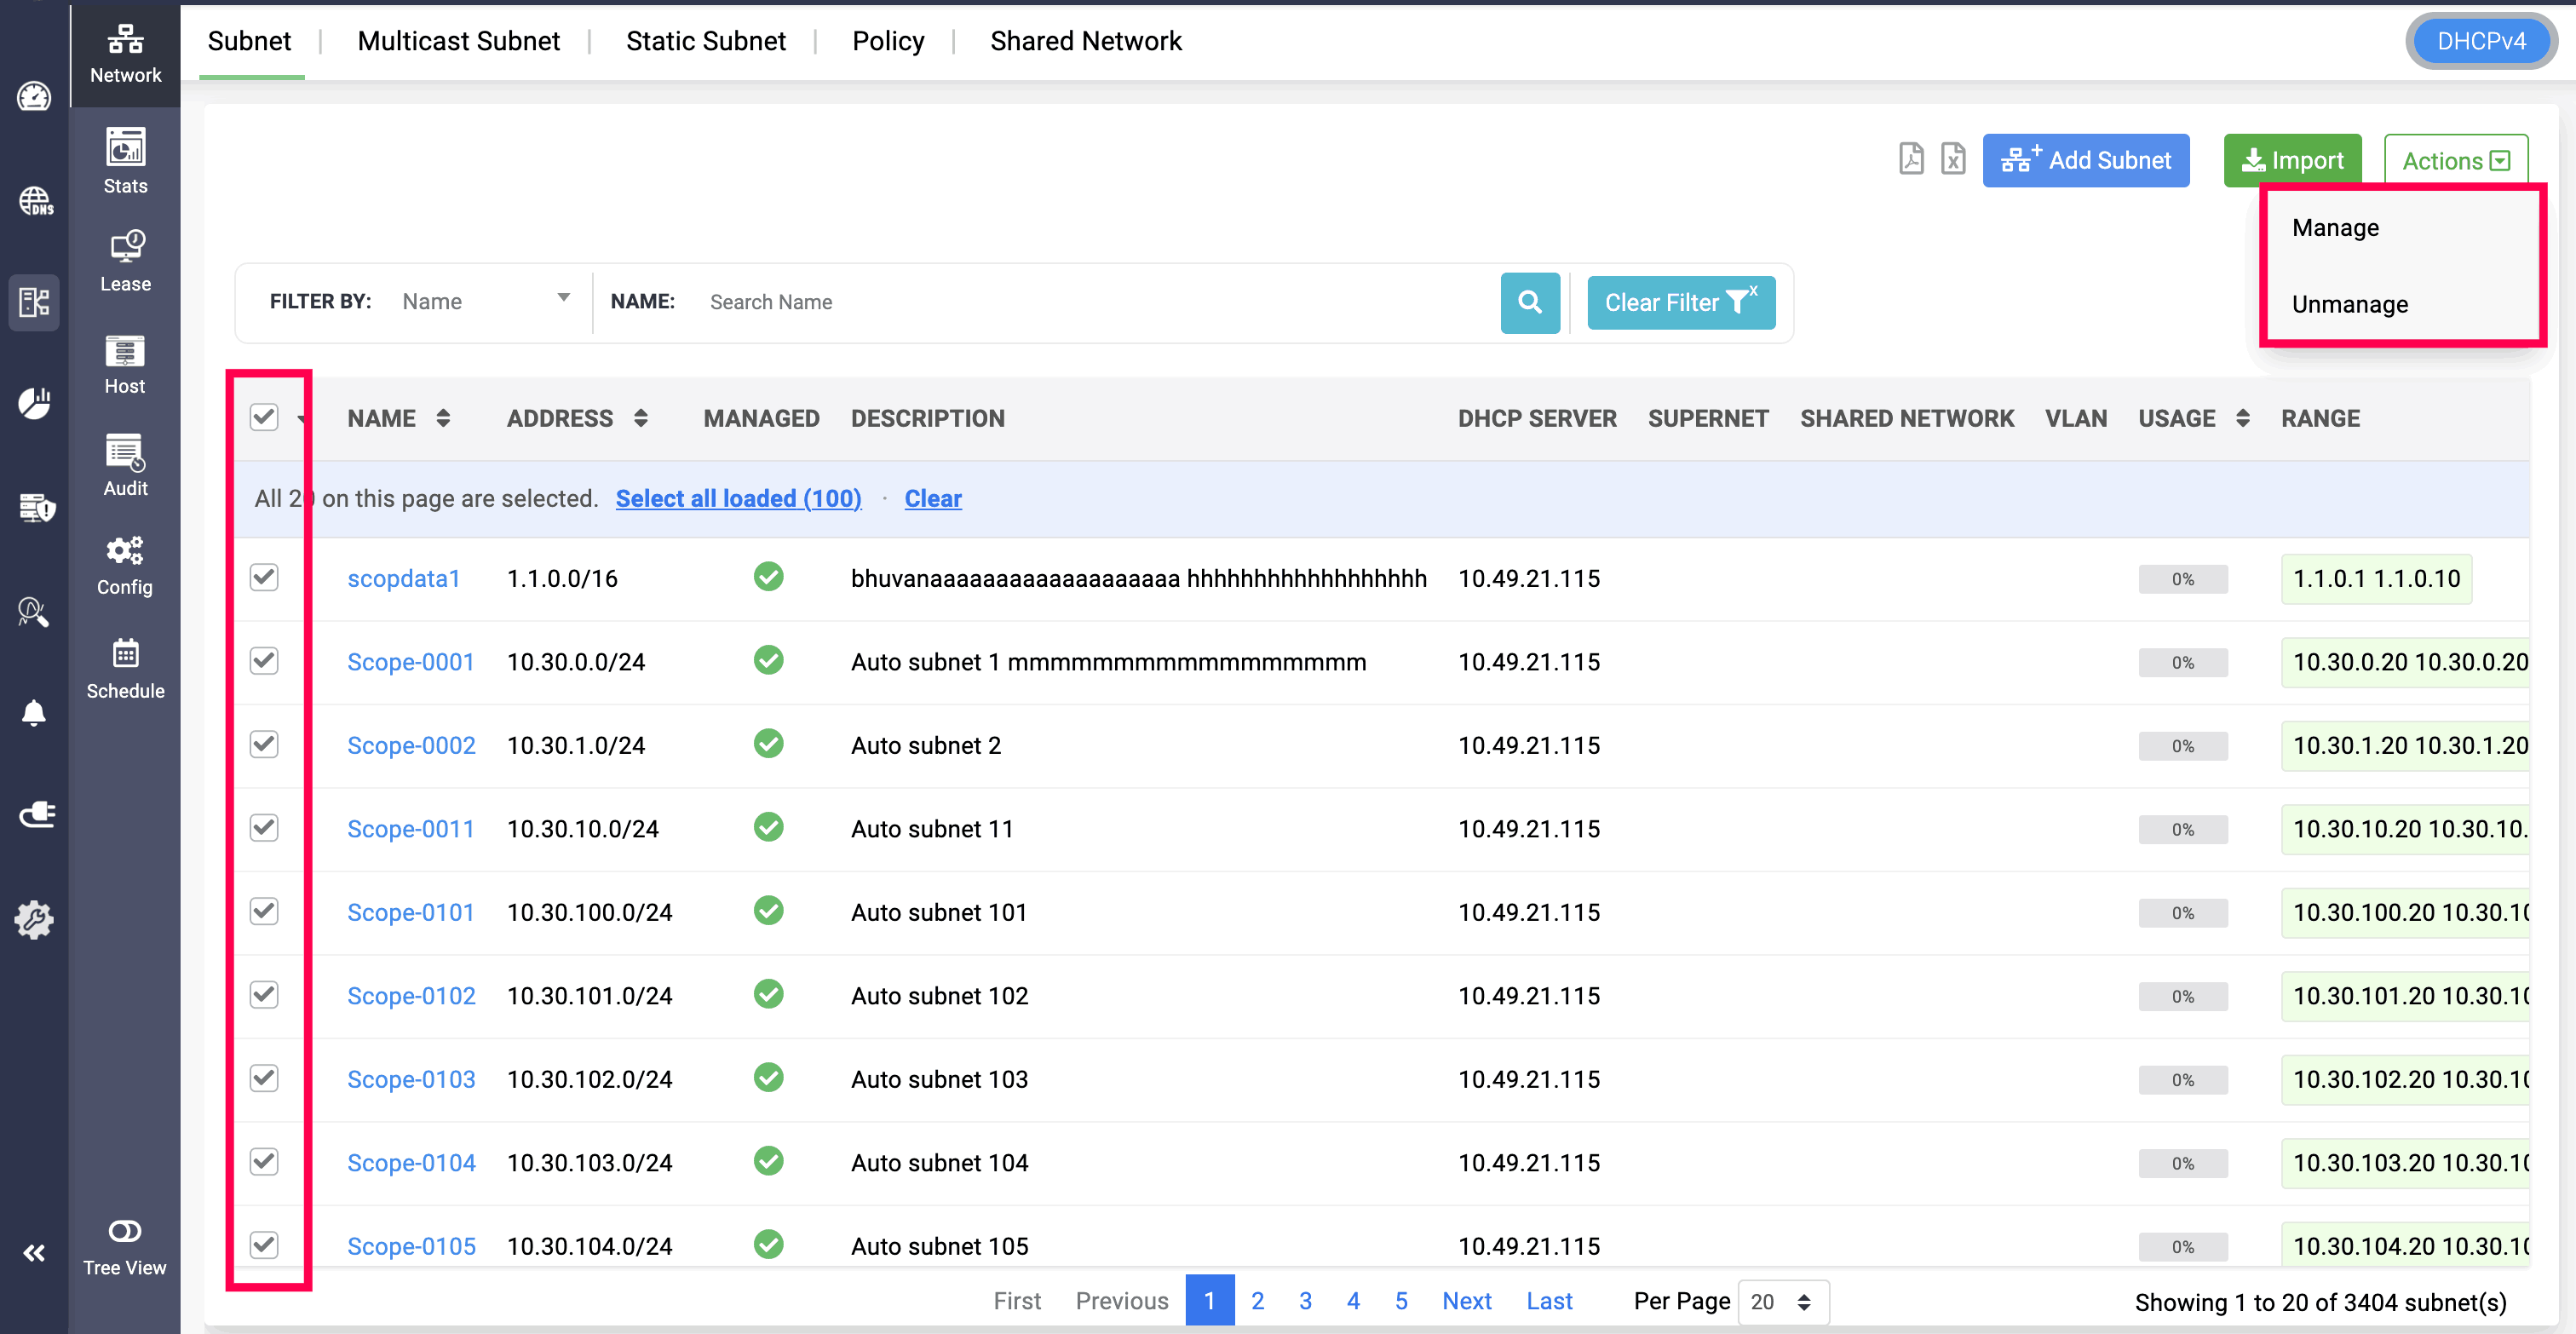Screen dimensions: 2576x1334
Task: Open the Filter By Name dropdown
Action: tap(486, 301)
